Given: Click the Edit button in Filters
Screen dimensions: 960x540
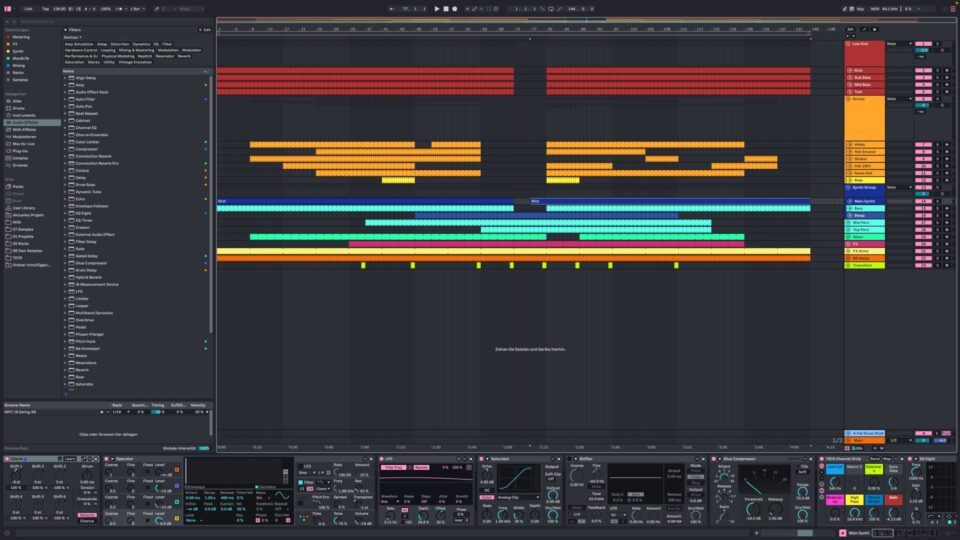Looking at the screenshot, I should (204, 30).
